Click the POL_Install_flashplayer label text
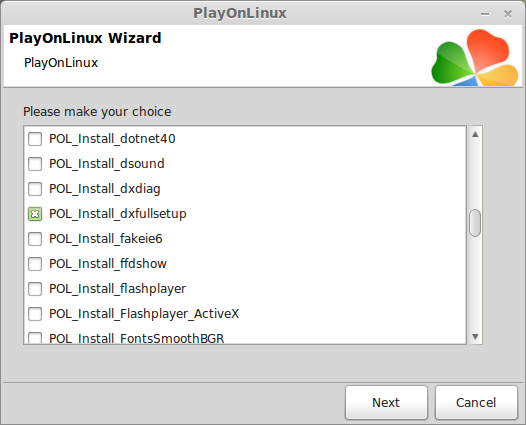 (117, 289)
